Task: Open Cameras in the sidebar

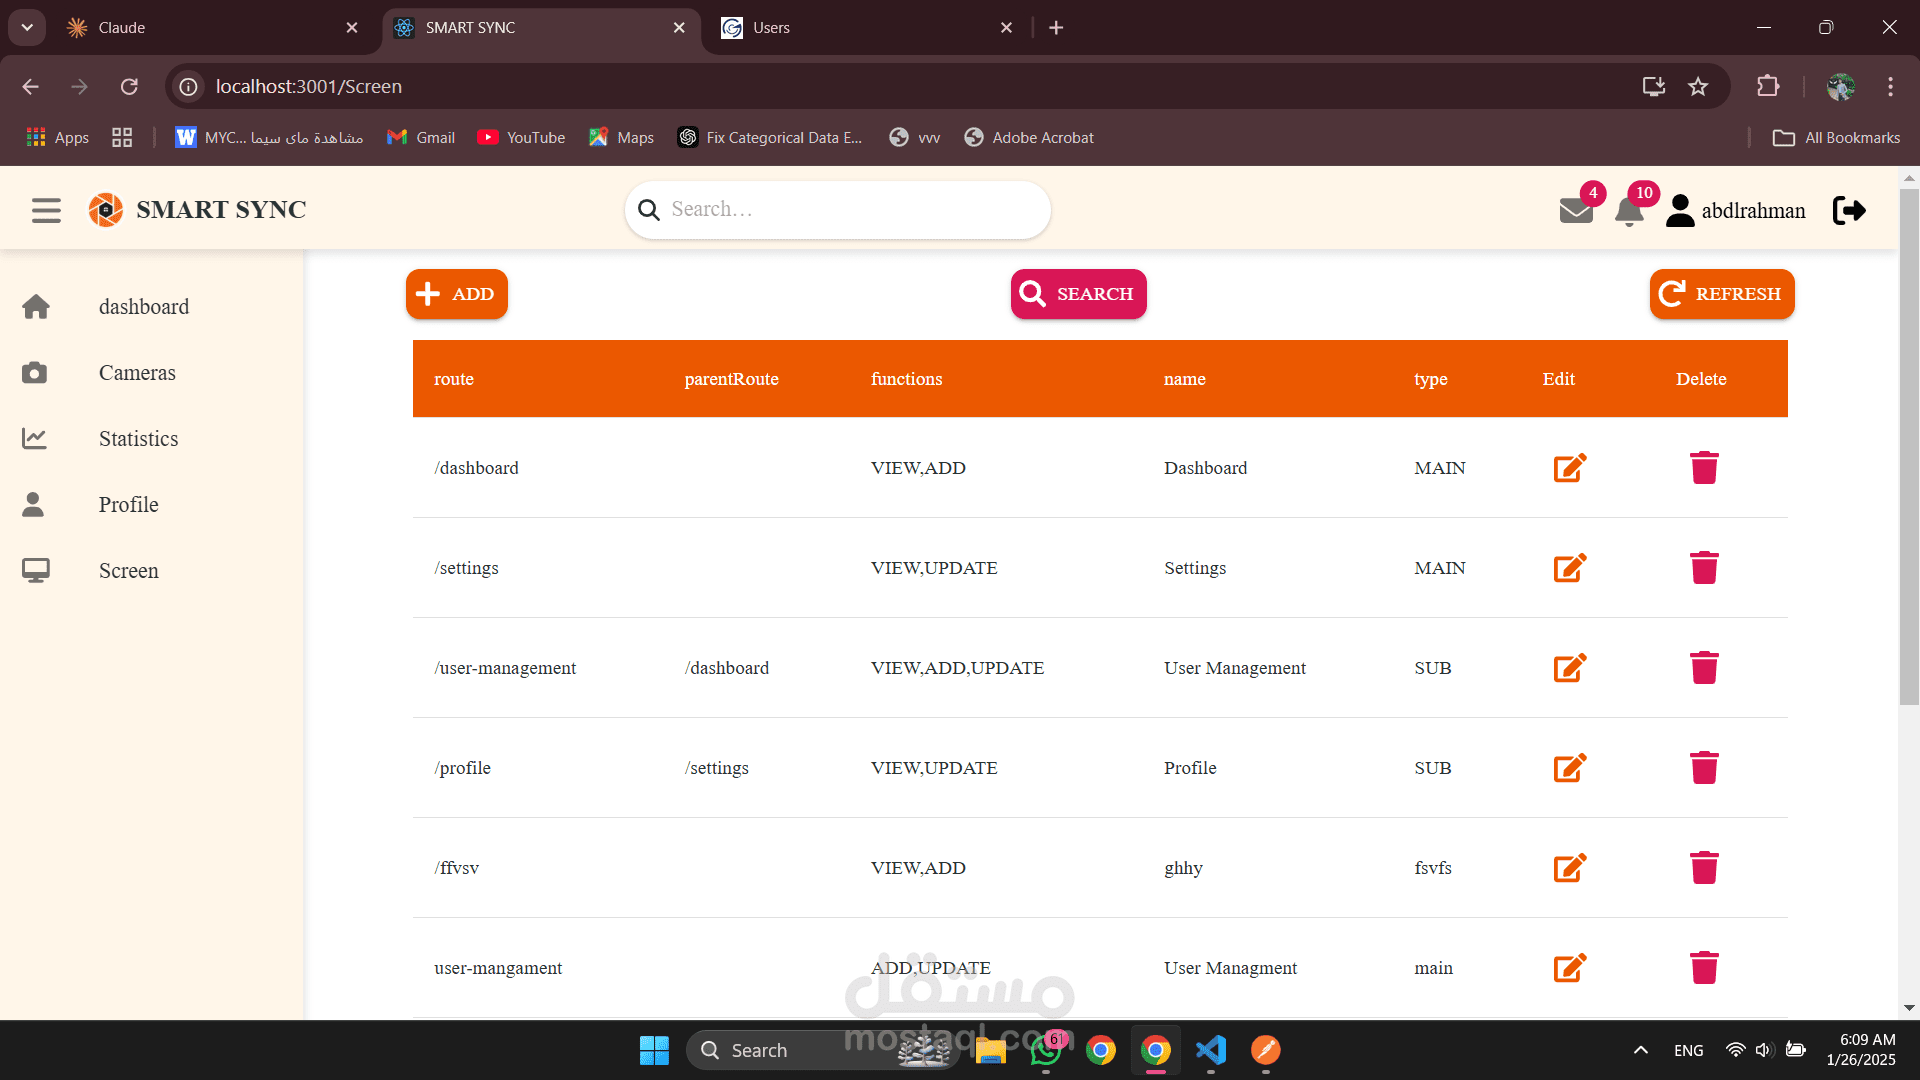Action: coord(137,373)
